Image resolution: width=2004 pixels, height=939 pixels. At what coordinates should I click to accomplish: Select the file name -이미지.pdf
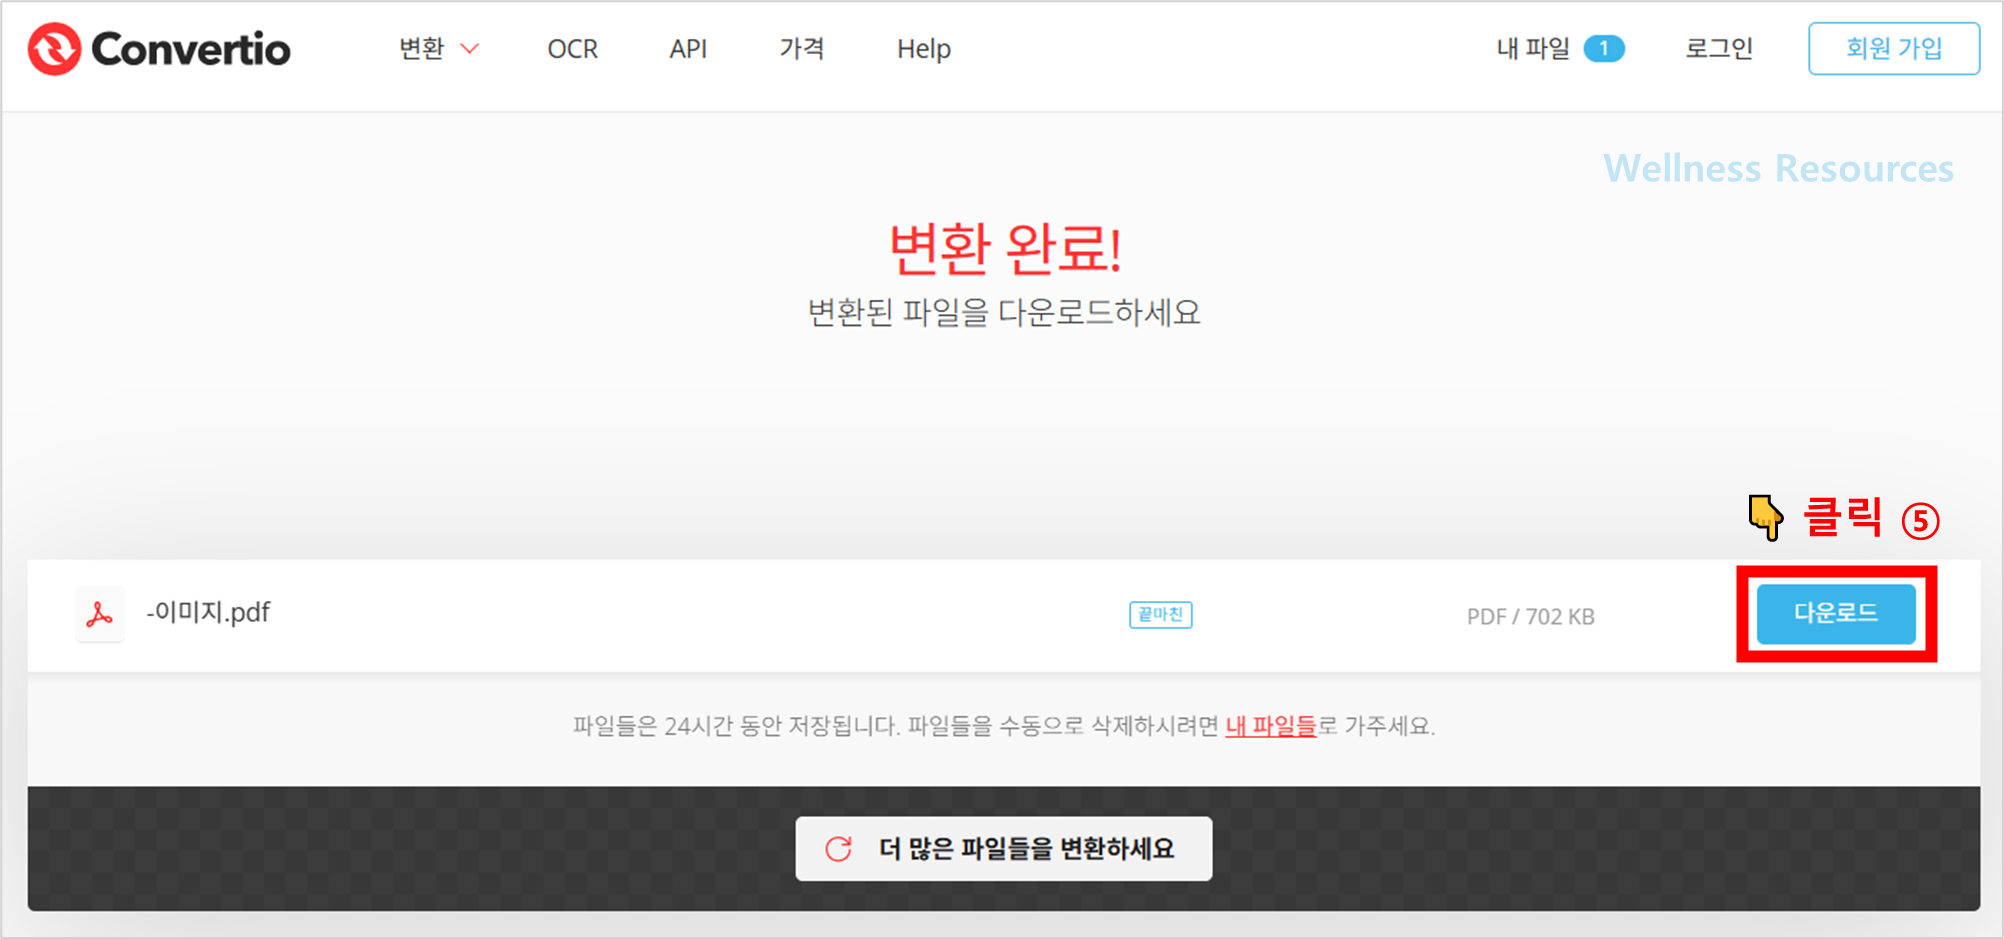tap(208, 612)
